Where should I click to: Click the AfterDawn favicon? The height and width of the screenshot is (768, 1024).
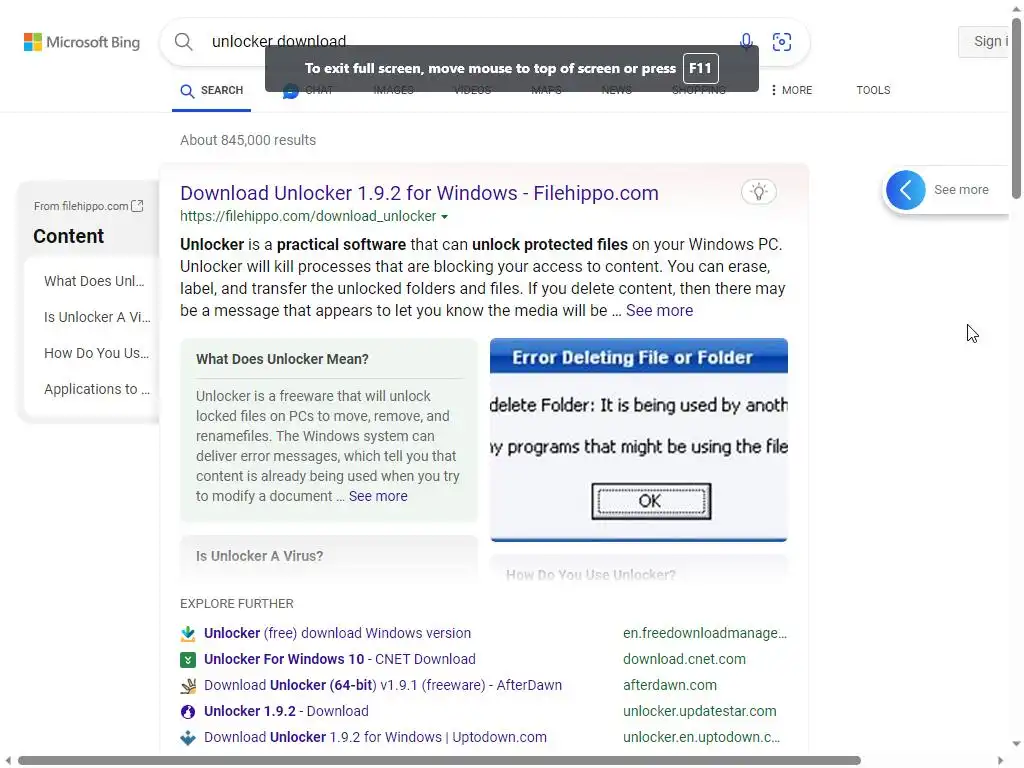188,686
